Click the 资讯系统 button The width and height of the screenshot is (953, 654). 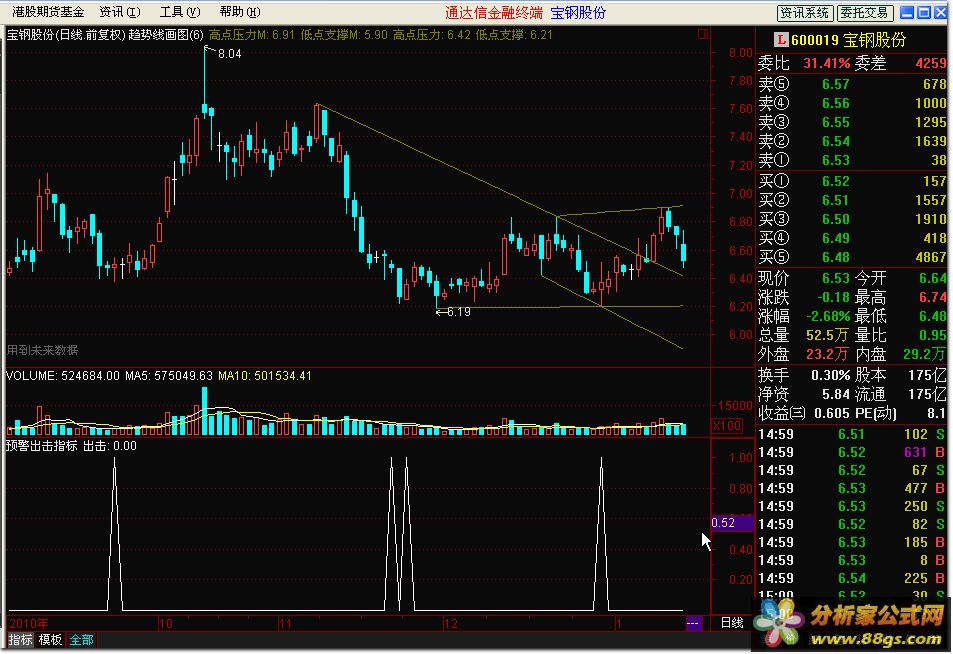(x=804, y=12)
